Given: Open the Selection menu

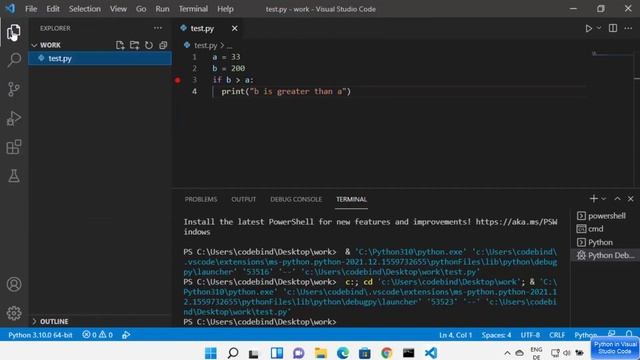Looking at the screenshot, I should tap(84, 9).
